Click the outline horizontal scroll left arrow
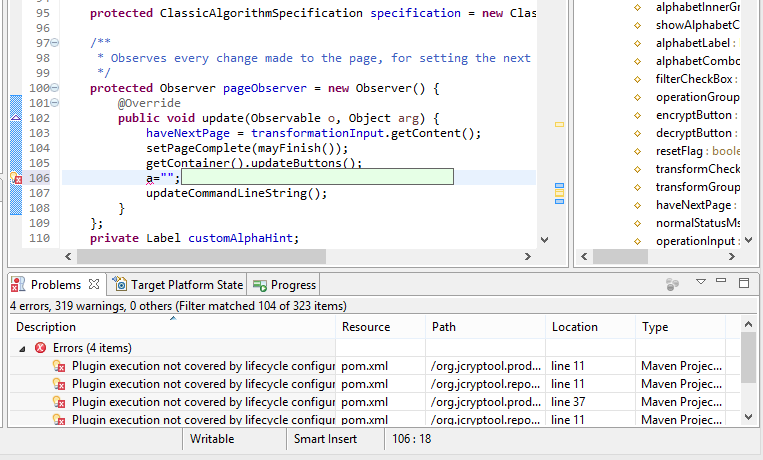 [584, 257]
